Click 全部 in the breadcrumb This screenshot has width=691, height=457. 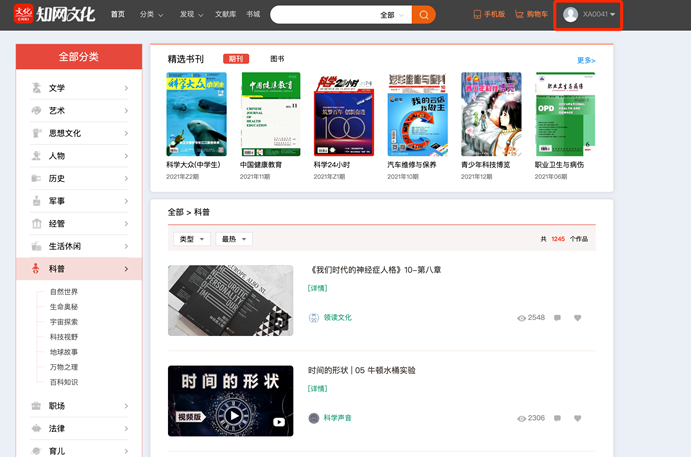(175, 212)
